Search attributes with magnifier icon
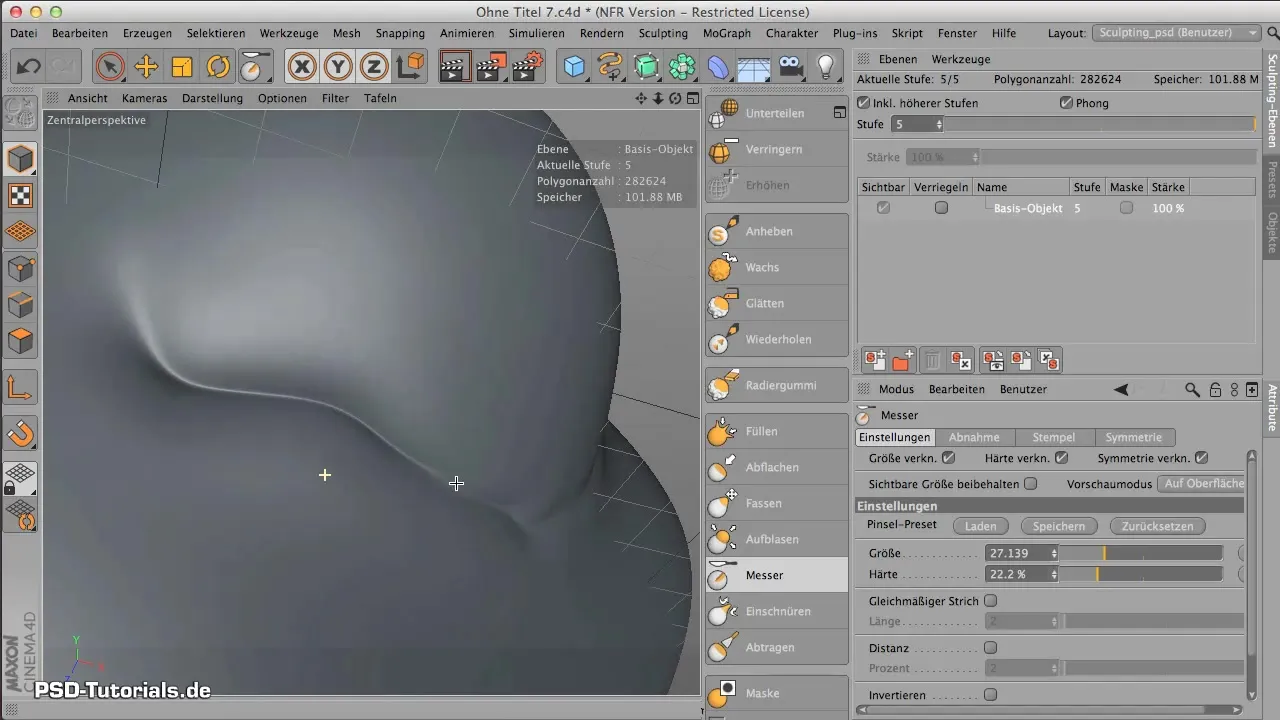 click(1191, 389)
